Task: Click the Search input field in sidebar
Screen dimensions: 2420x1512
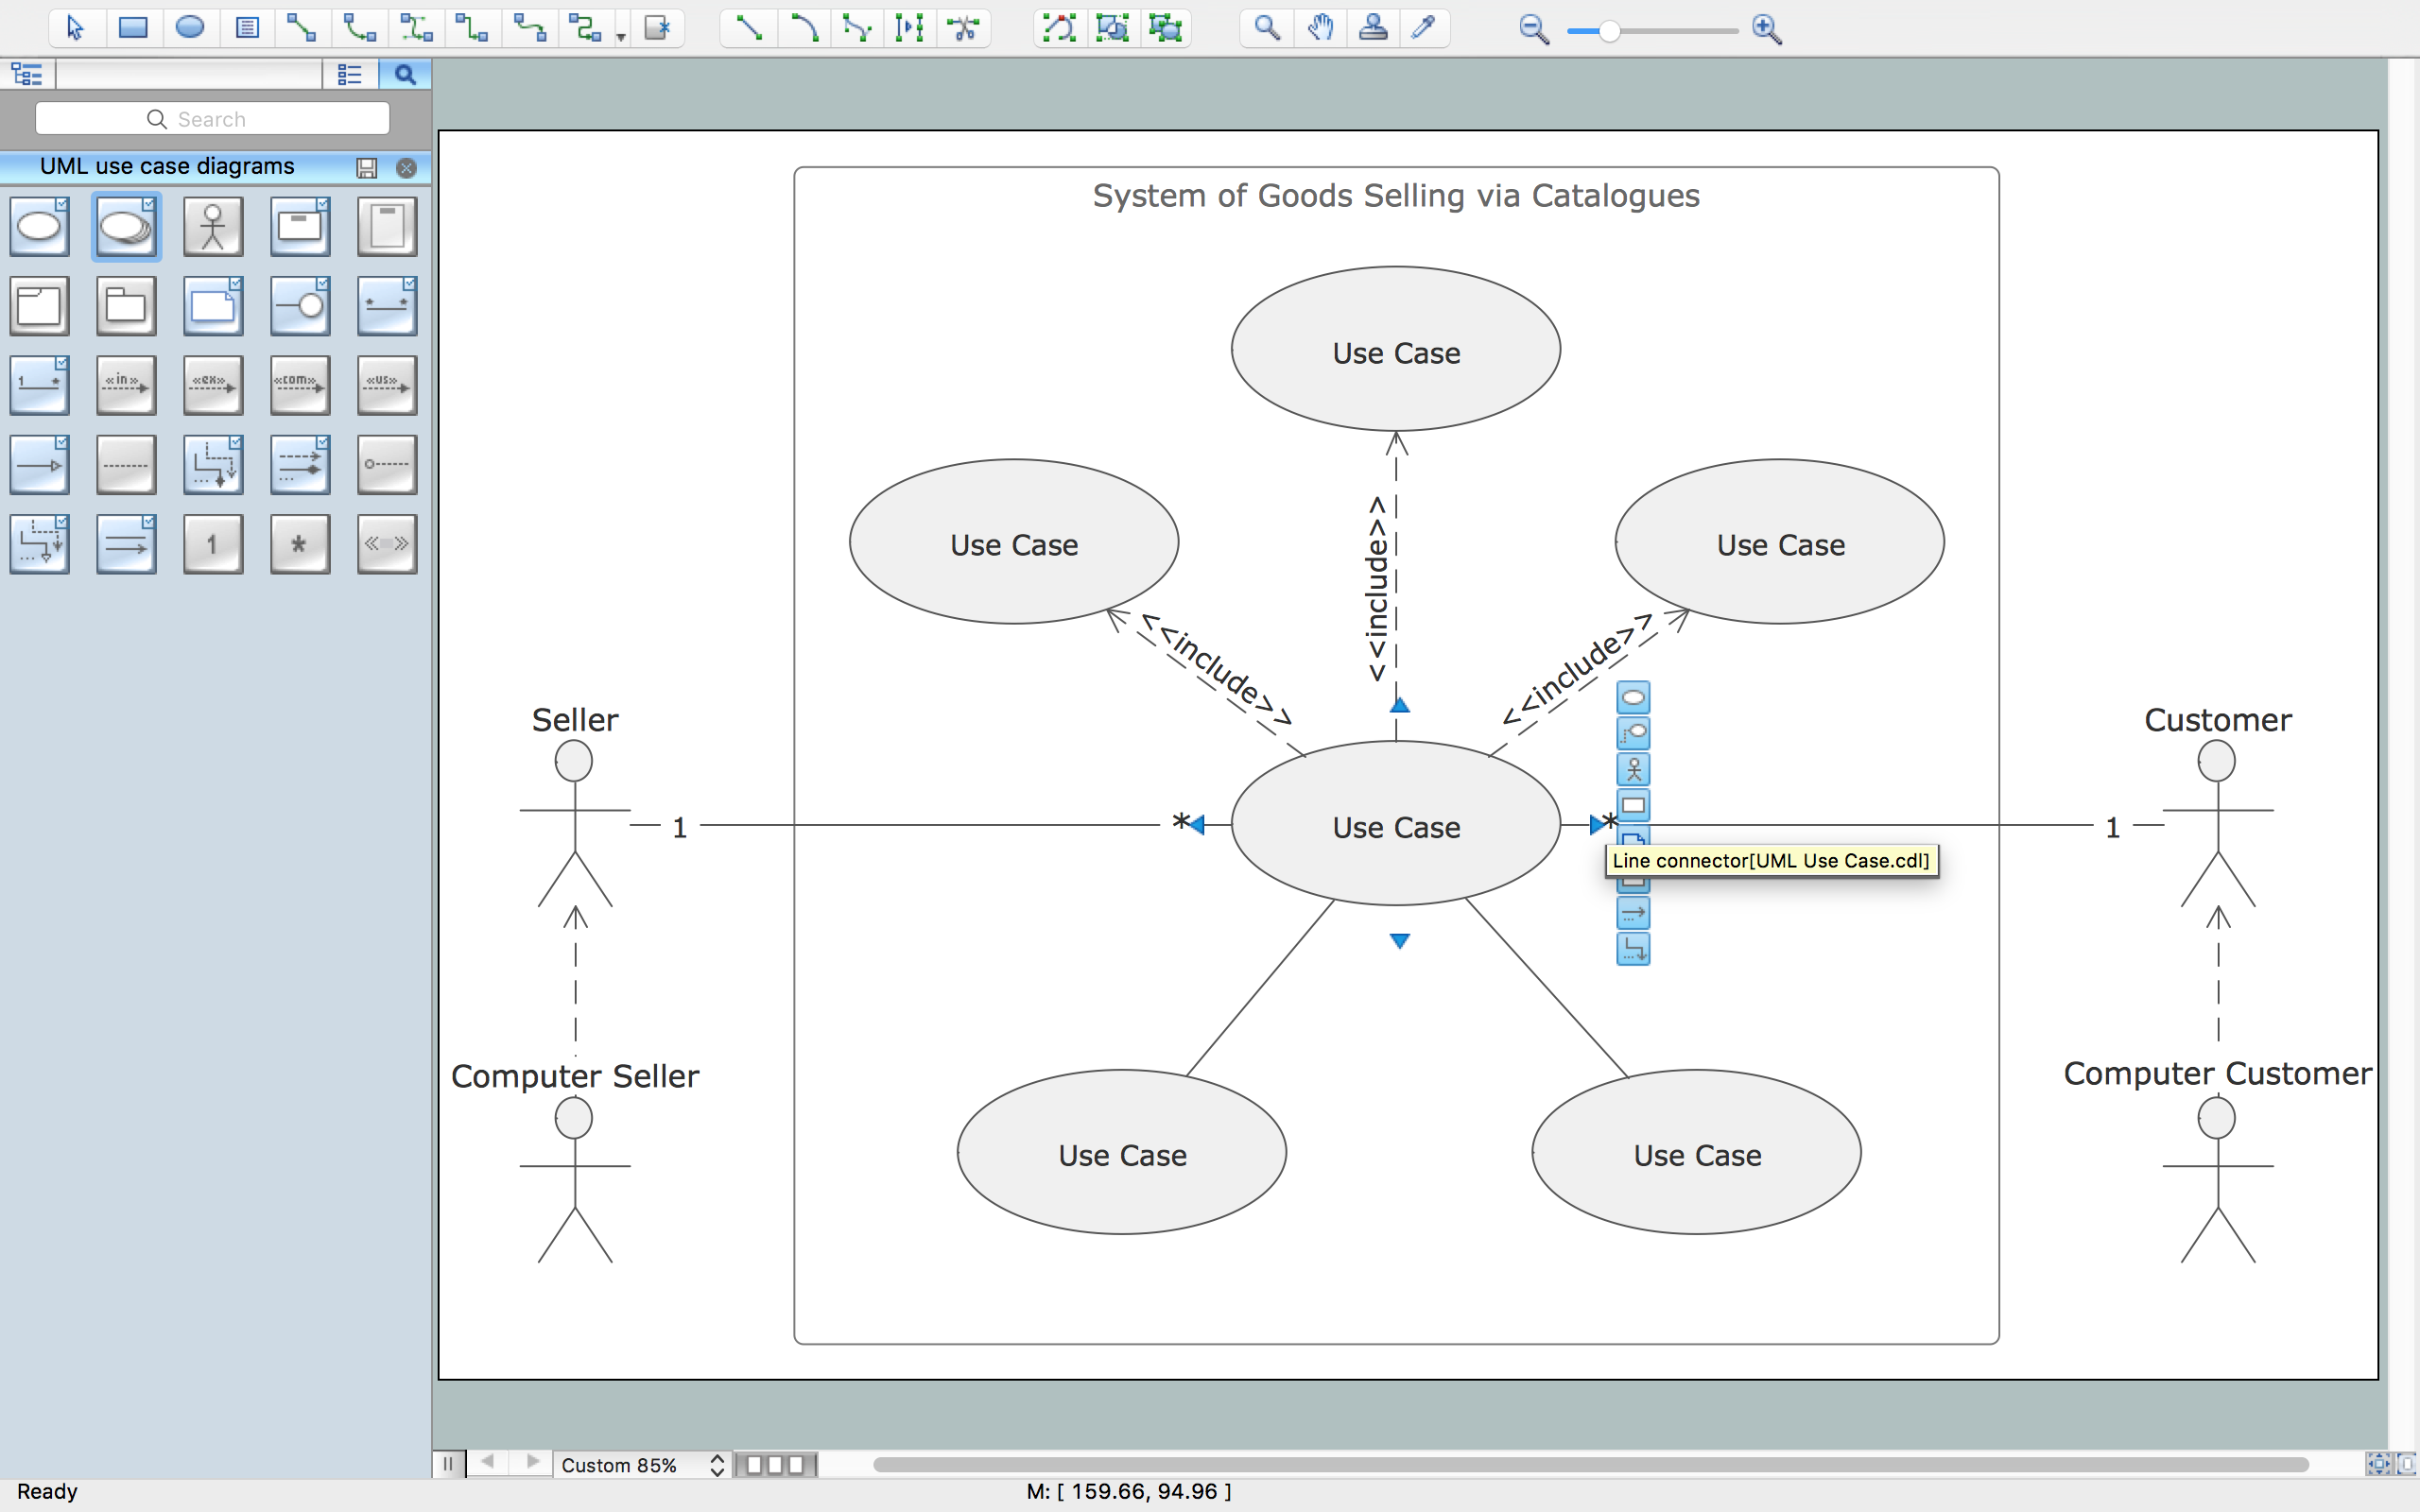Action: click(x=213, y=120)
